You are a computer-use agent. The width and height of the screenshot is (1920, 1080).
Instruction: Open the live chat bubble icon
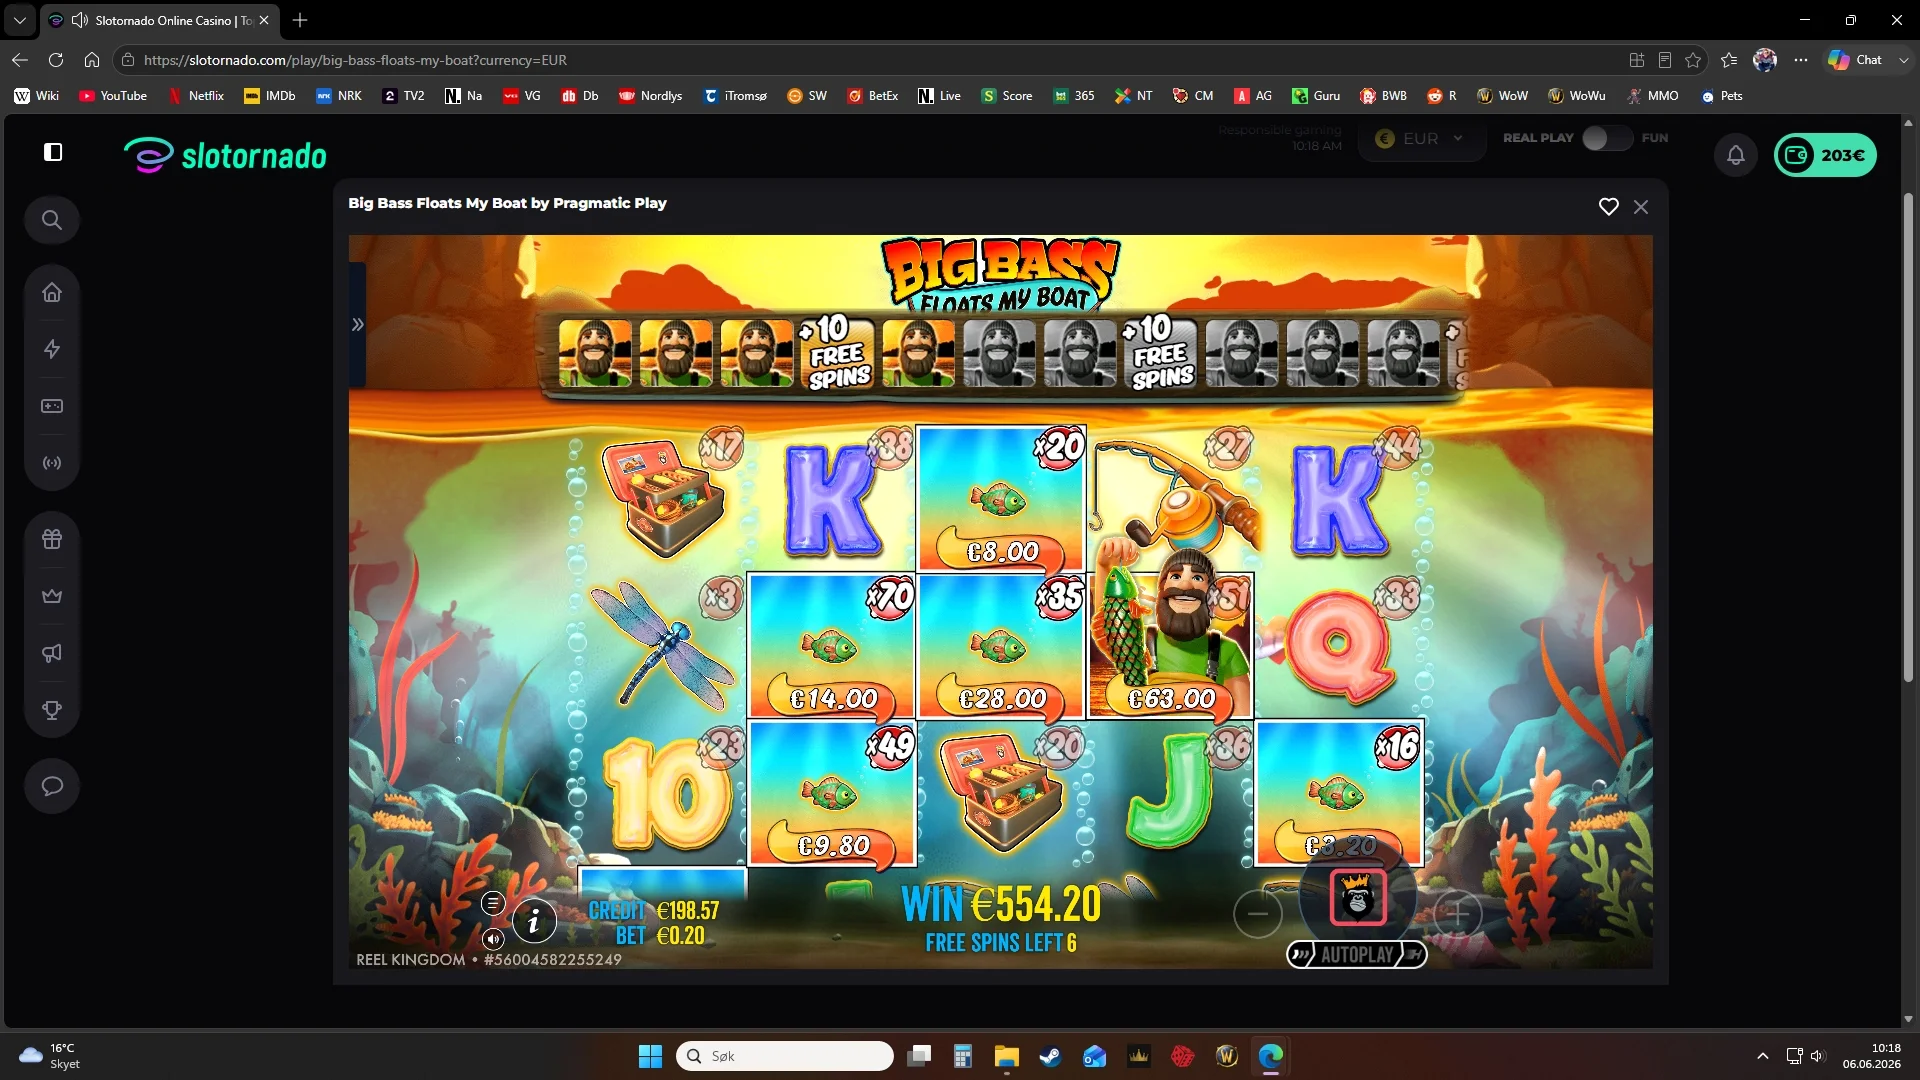click(52, 786)
